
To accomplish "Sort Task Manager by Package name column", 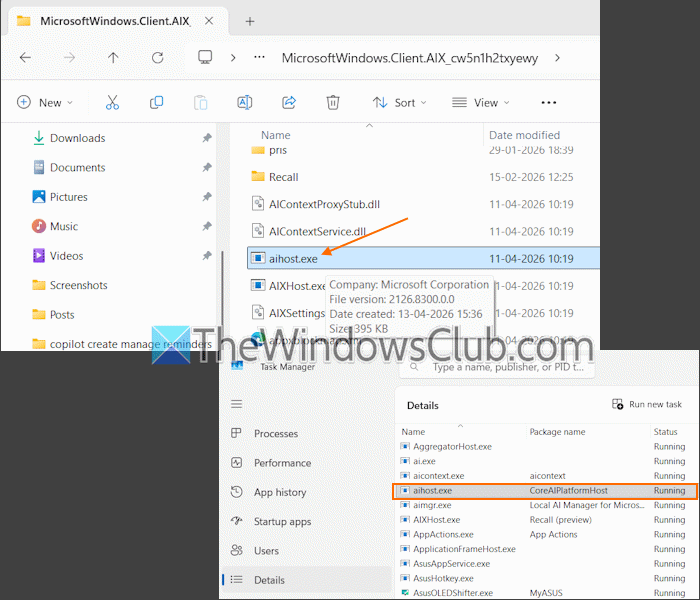I will coord(557,432).
